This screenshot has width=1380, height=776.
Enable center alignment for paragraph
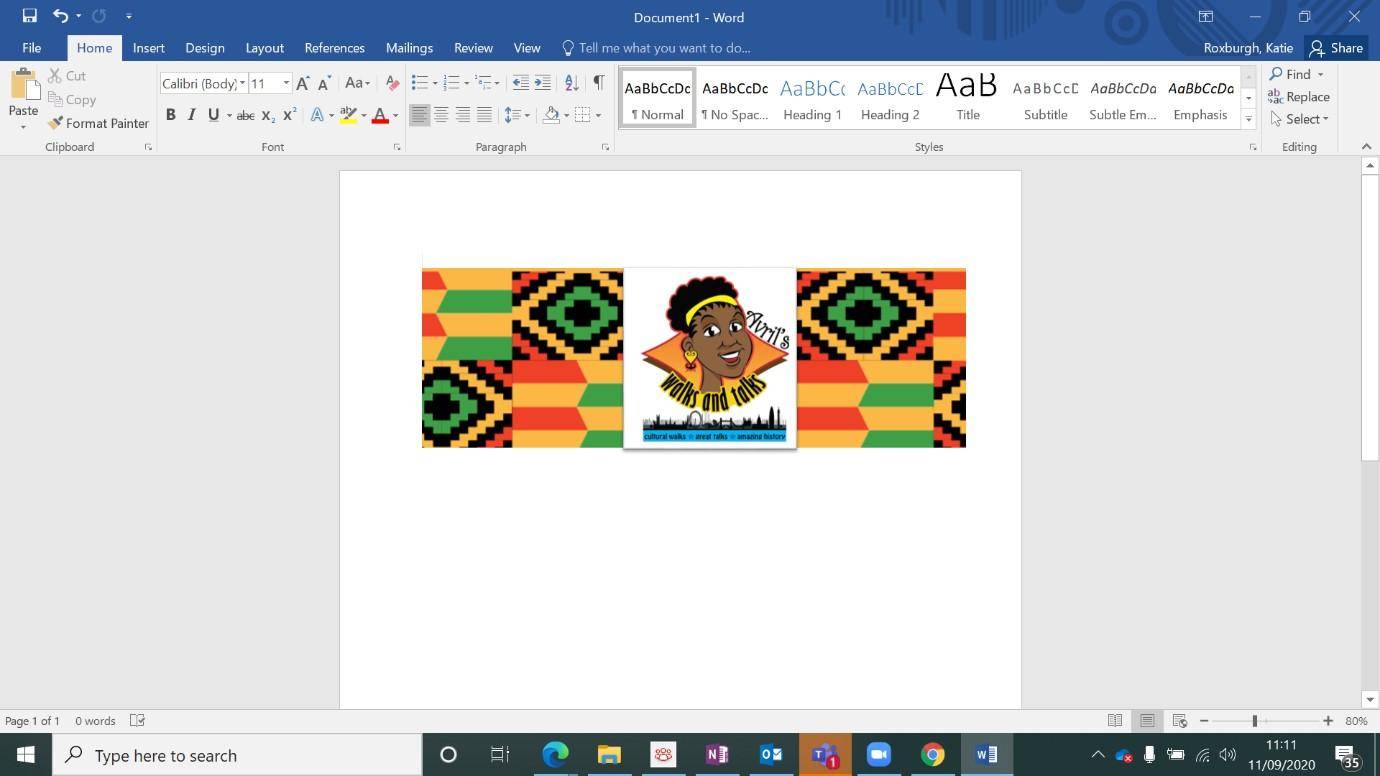pos(441,115)
